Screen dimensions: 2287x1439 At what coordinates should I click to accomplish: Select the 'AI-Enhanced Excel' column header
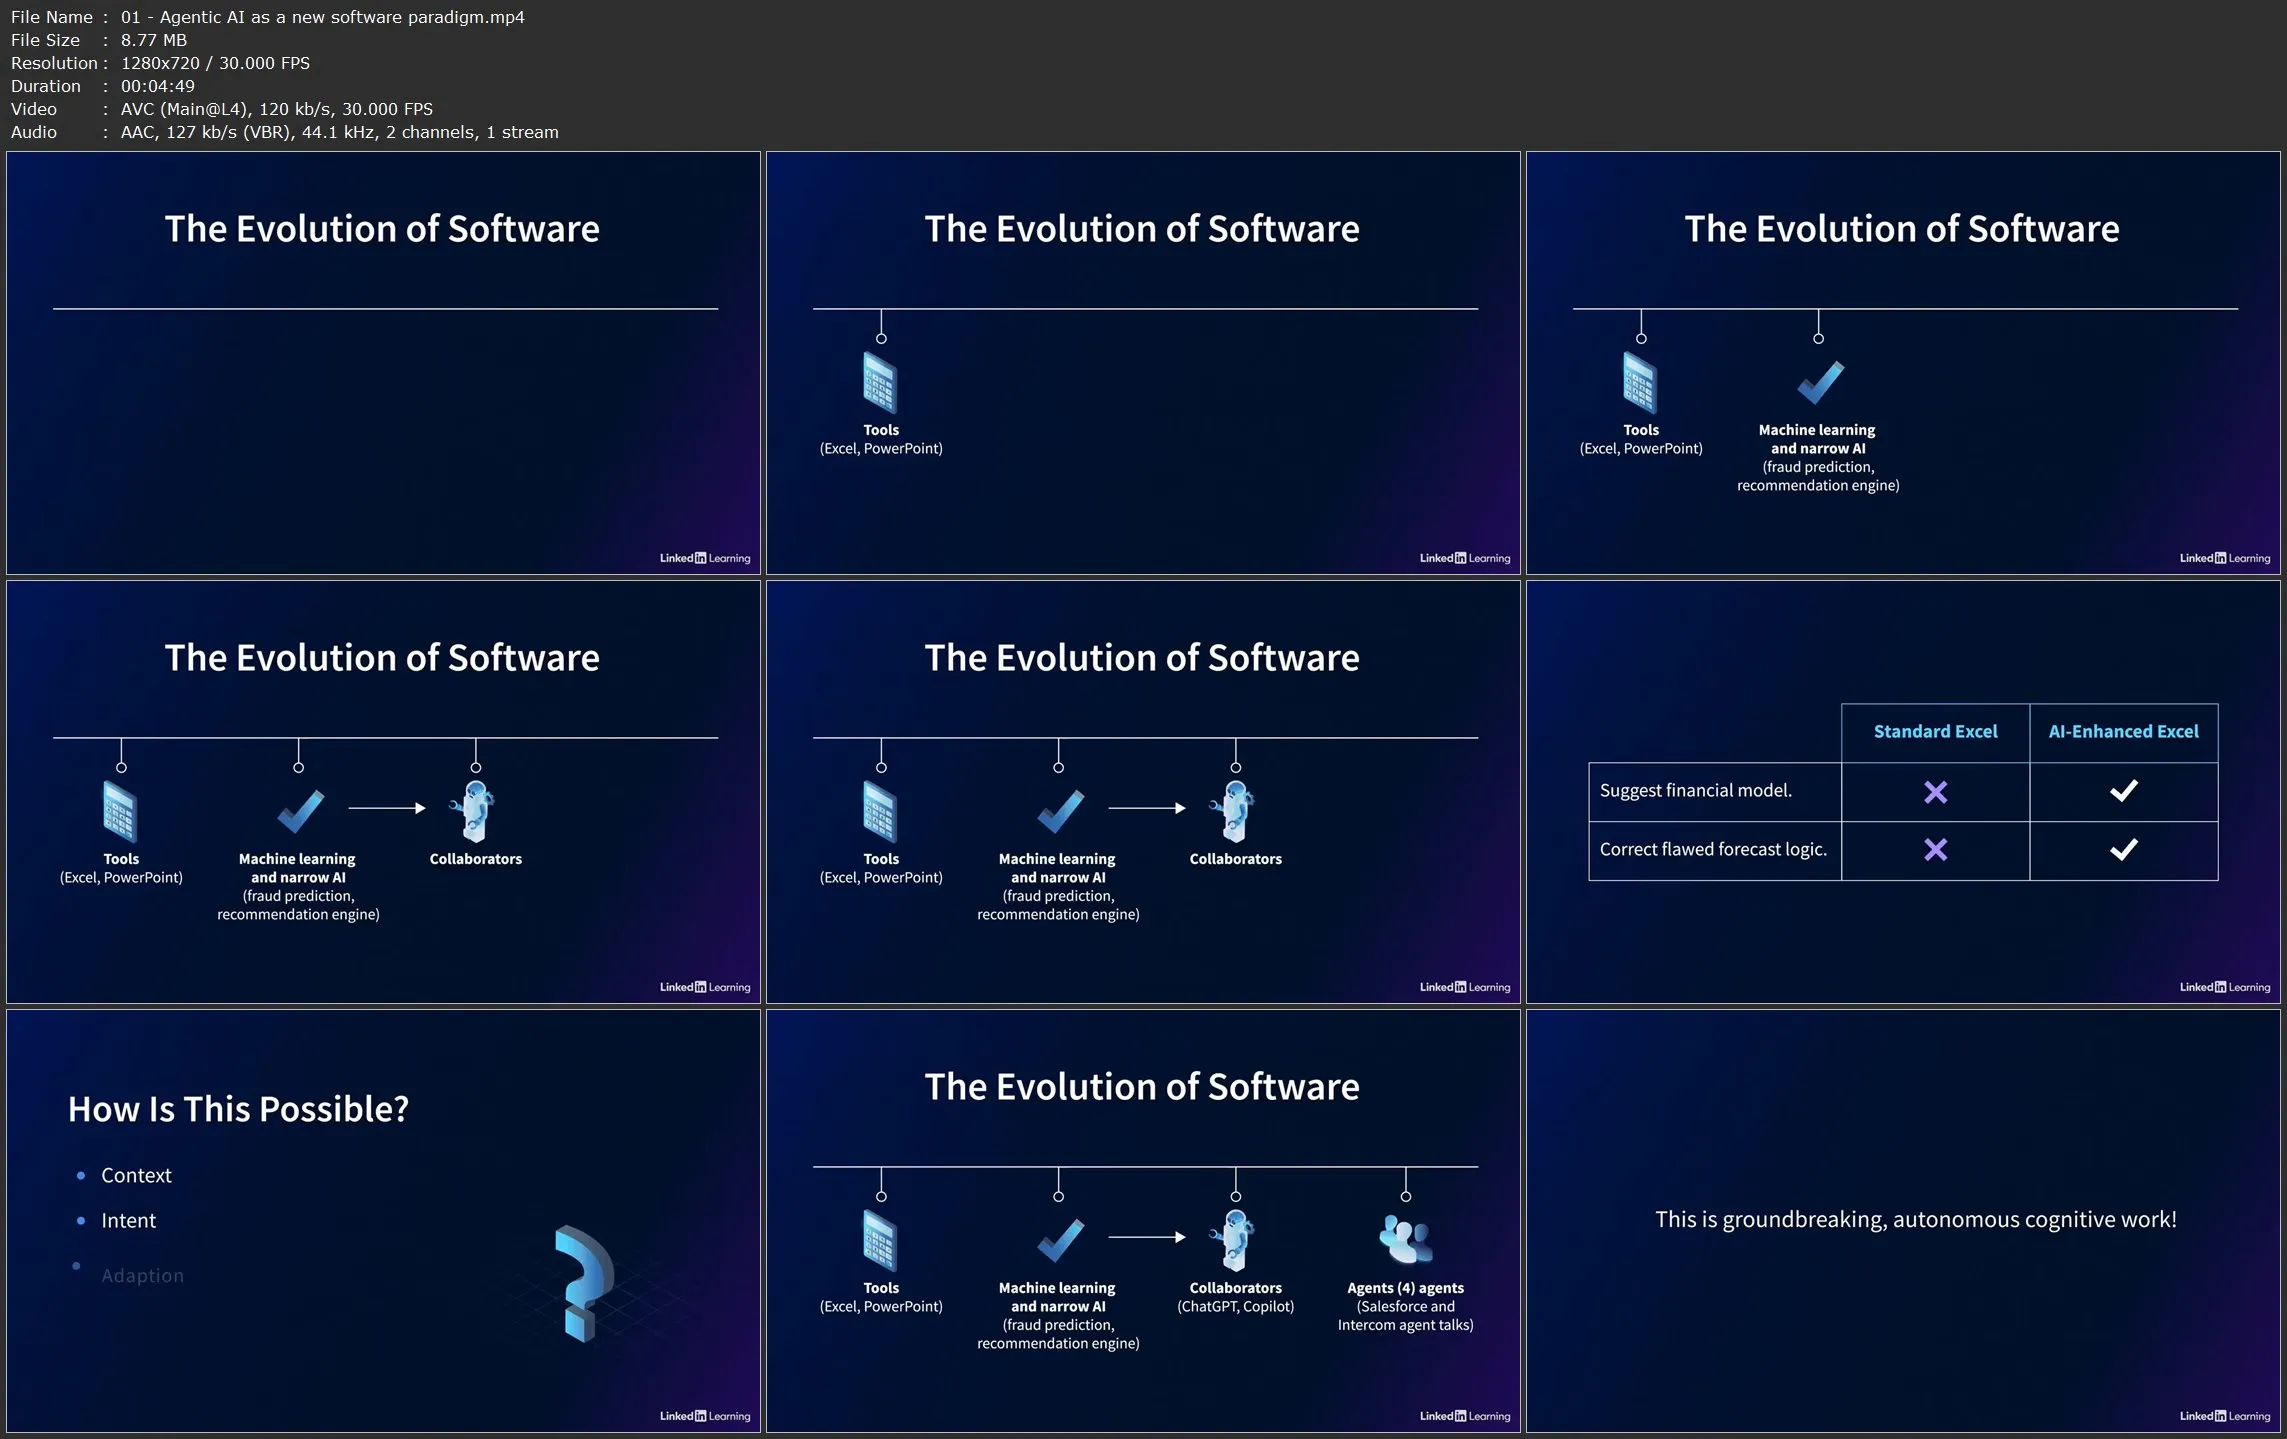(x=2123, y=732)
